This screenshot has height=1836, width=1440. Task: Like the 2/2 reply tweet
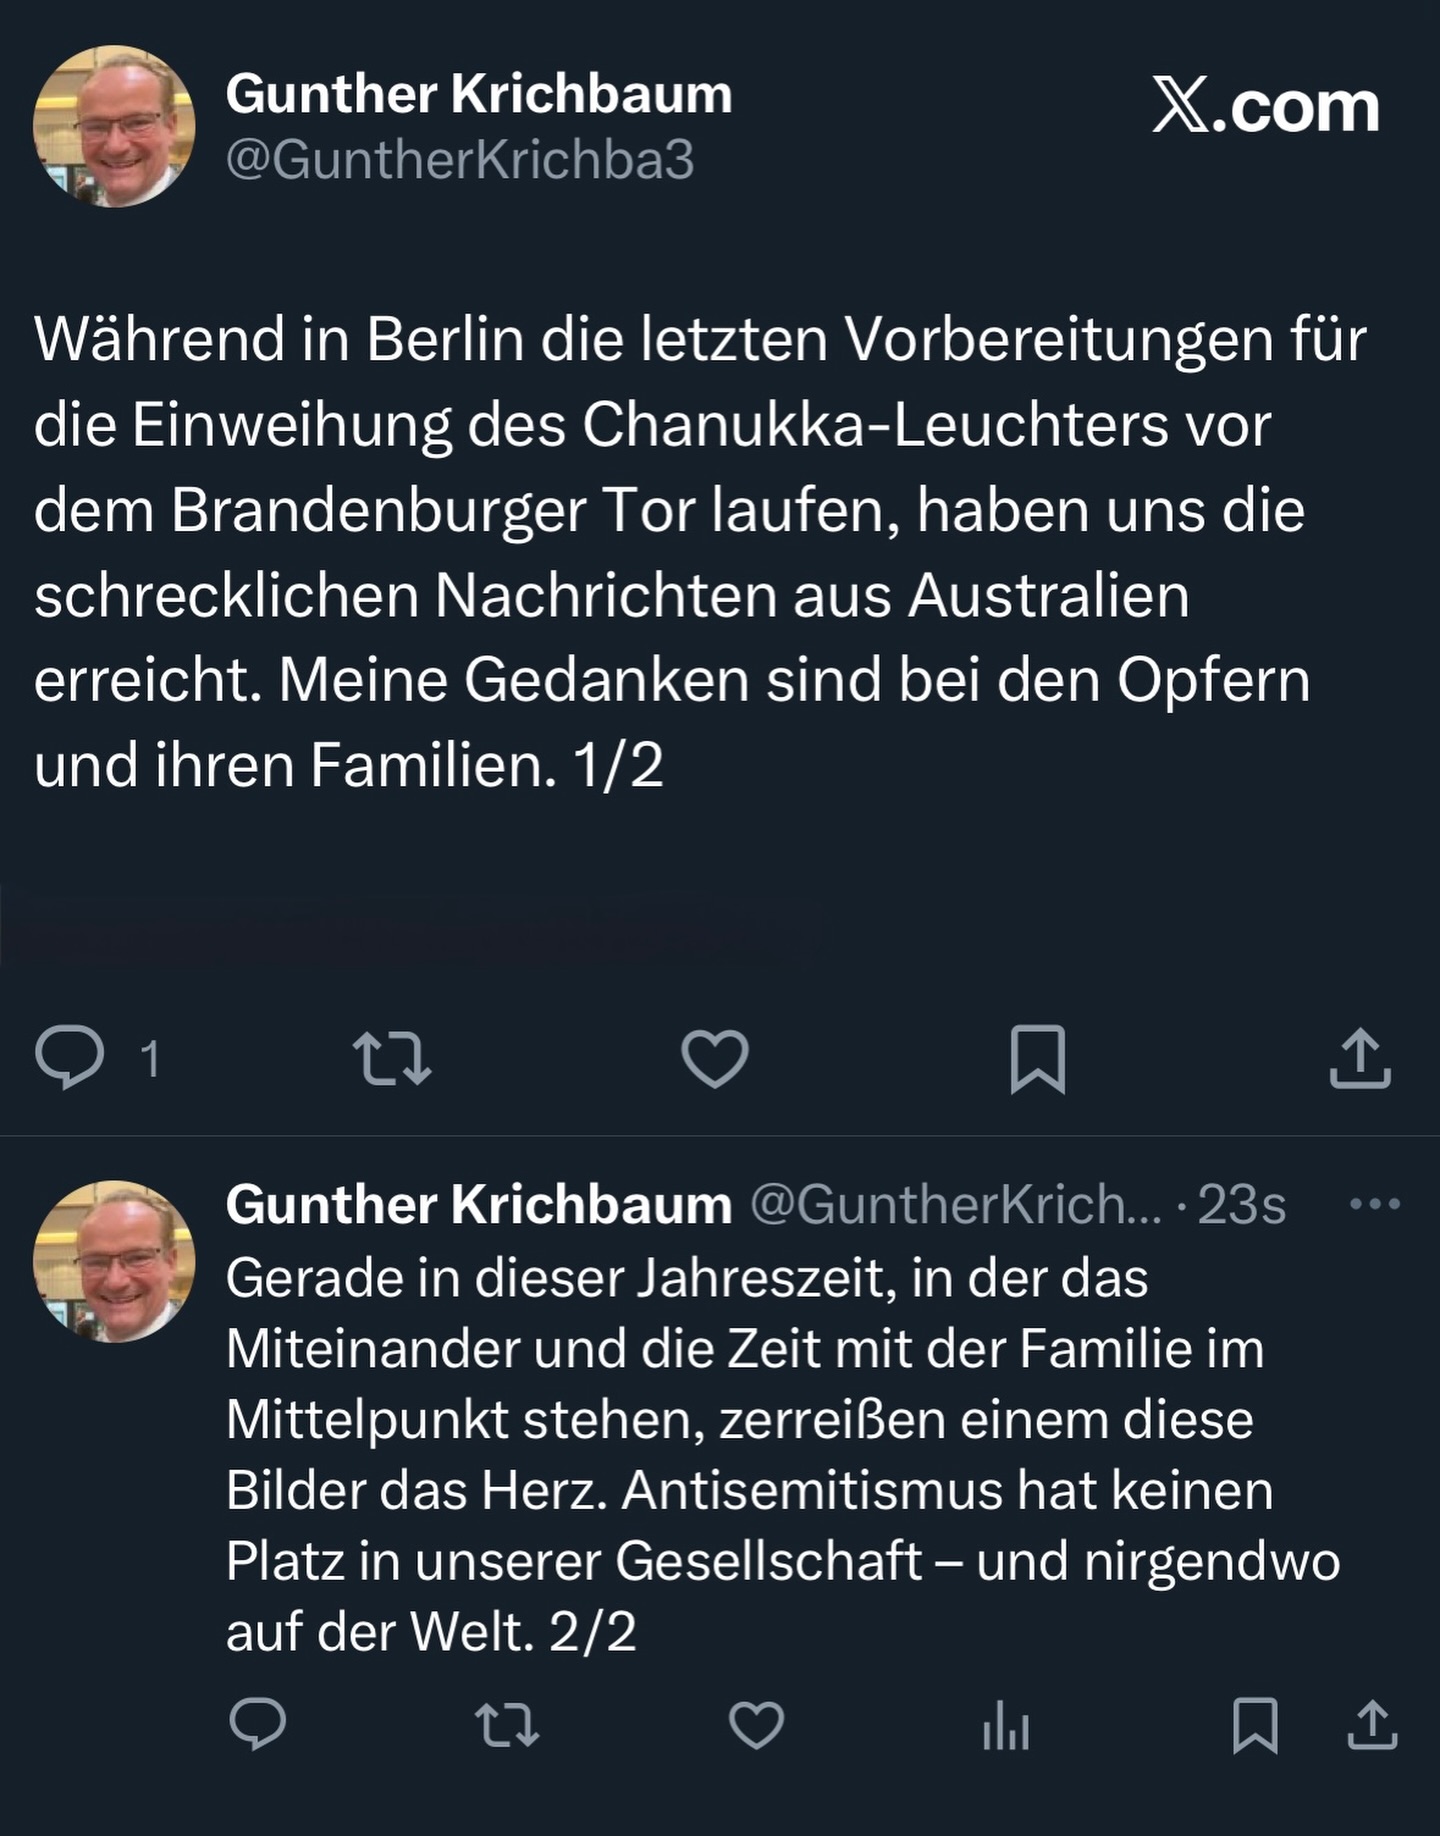click(756, 1725)
